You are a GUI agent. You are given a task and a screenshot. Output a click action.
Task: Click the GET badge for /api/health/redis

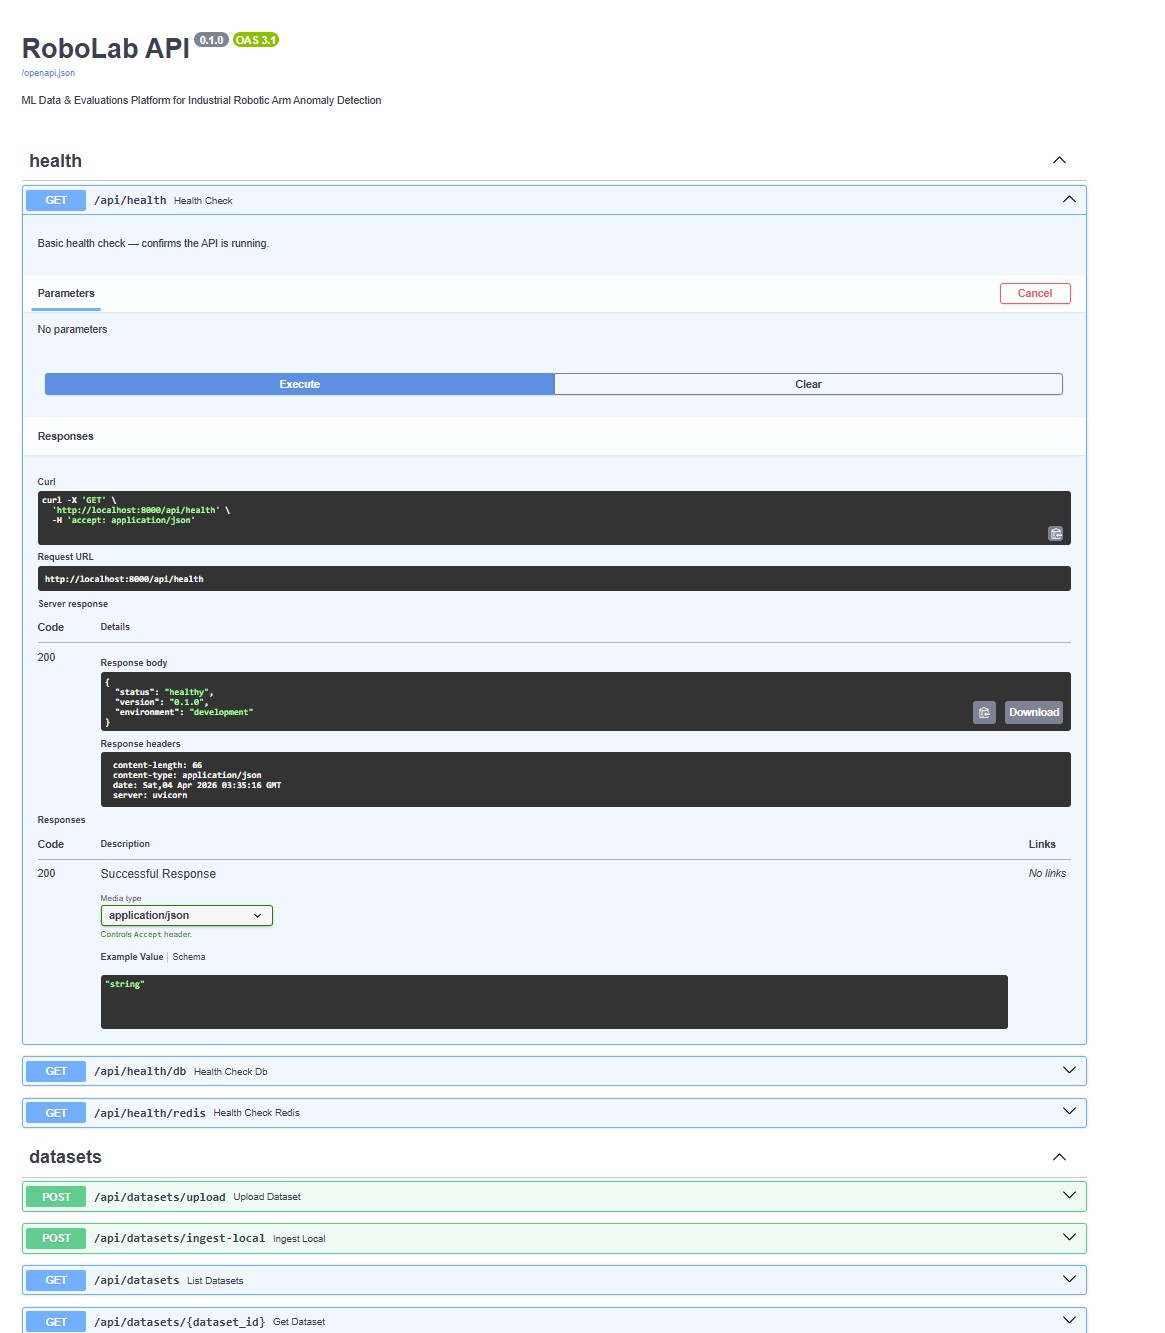(56, 1113)
